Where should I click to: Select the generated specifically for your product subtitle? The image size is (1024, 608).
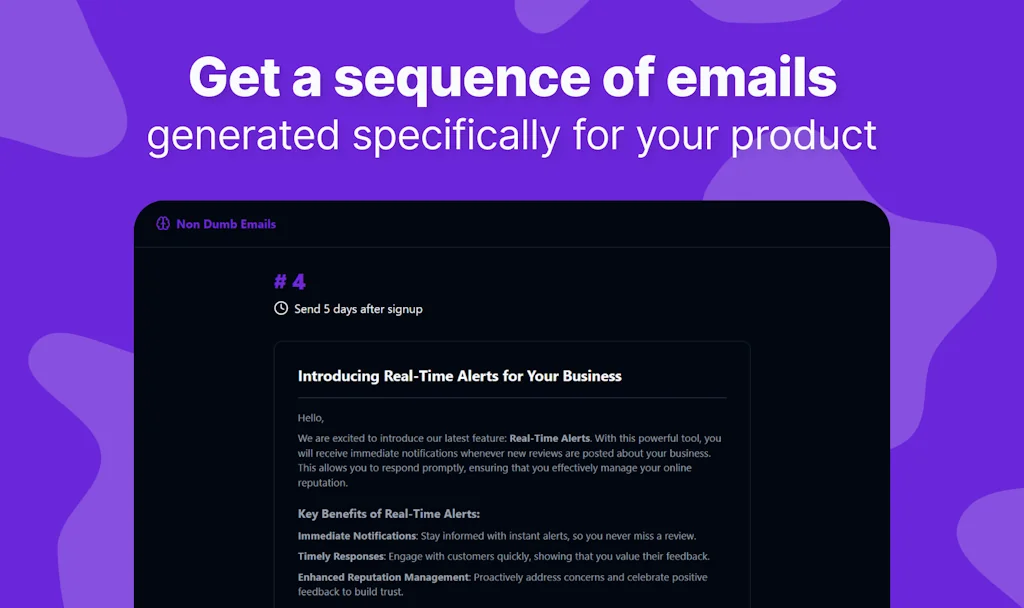[x=512, y=136]
